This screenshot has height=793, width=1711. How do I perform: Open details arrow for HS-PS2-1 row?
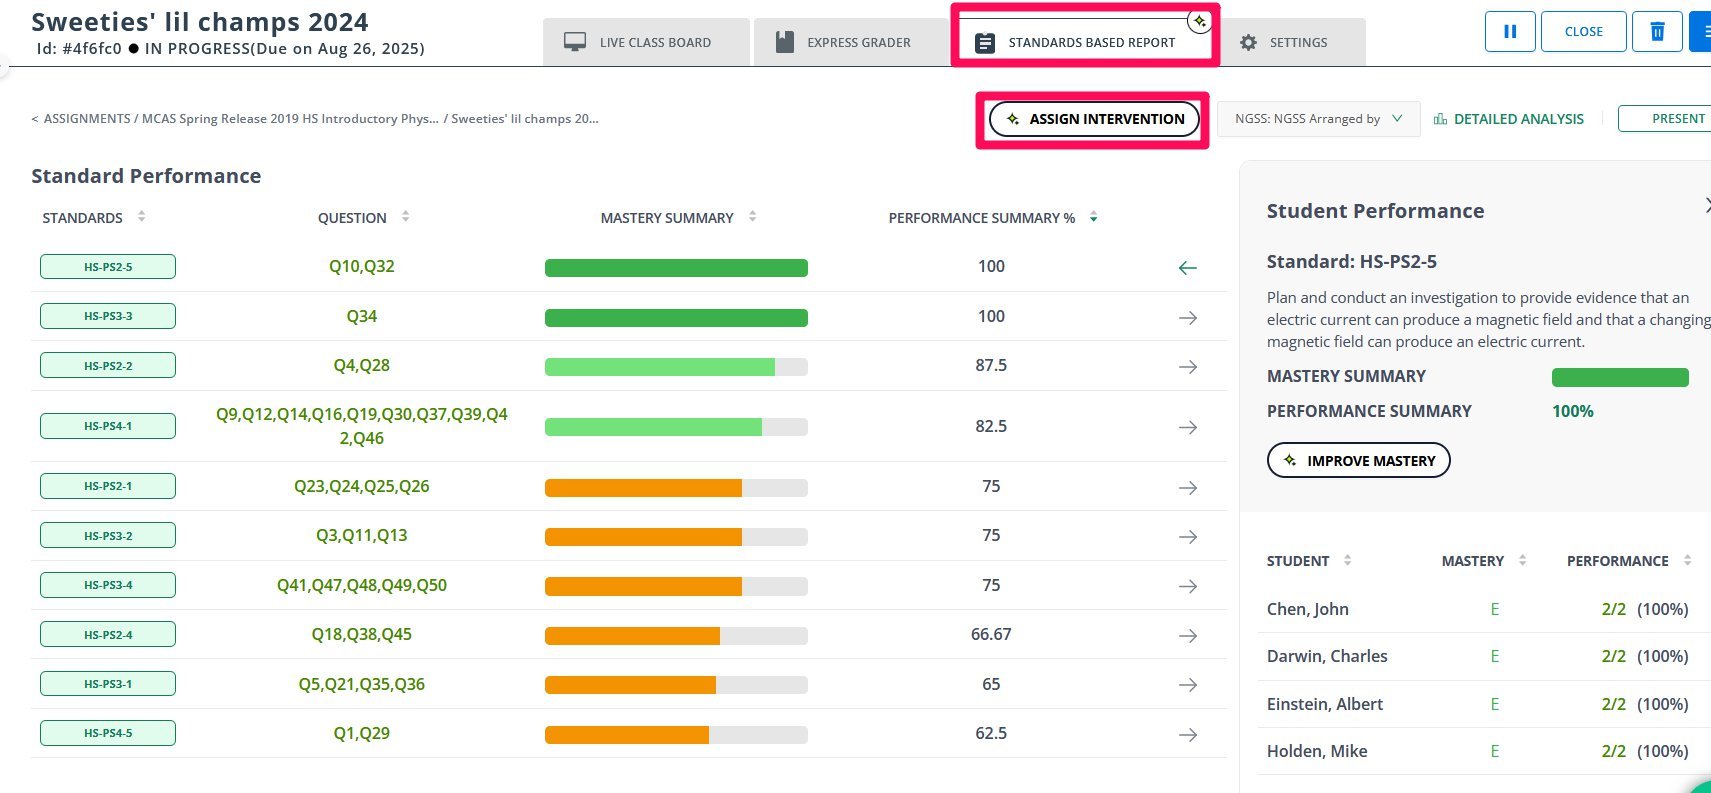(1187, 488)
